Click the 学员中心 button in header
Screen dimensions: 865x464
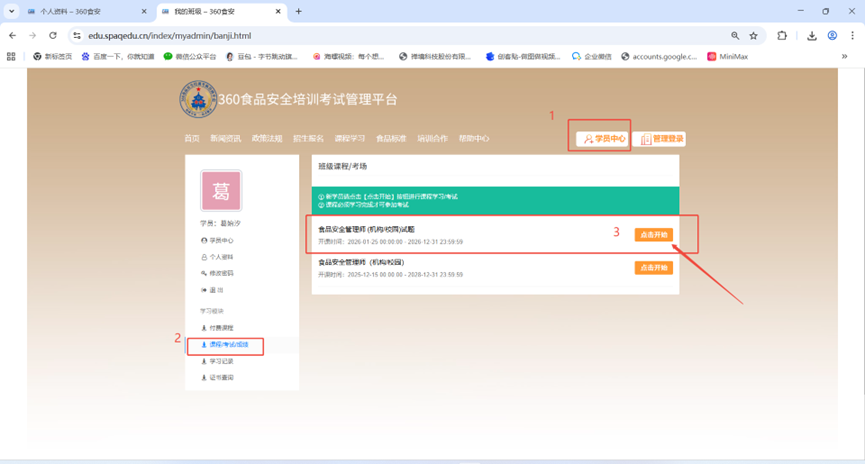(x=603, y=139)
